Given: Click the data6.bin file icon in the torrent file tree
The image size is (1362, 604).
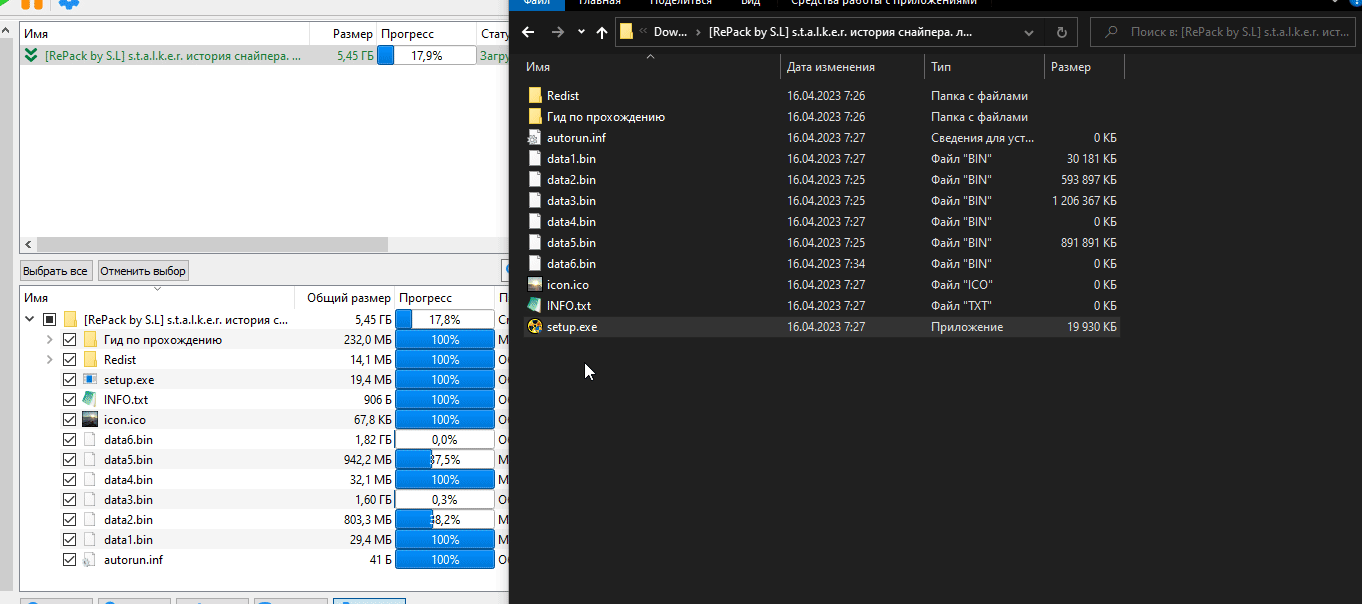Looking at the screenshot, I should 90,440.
